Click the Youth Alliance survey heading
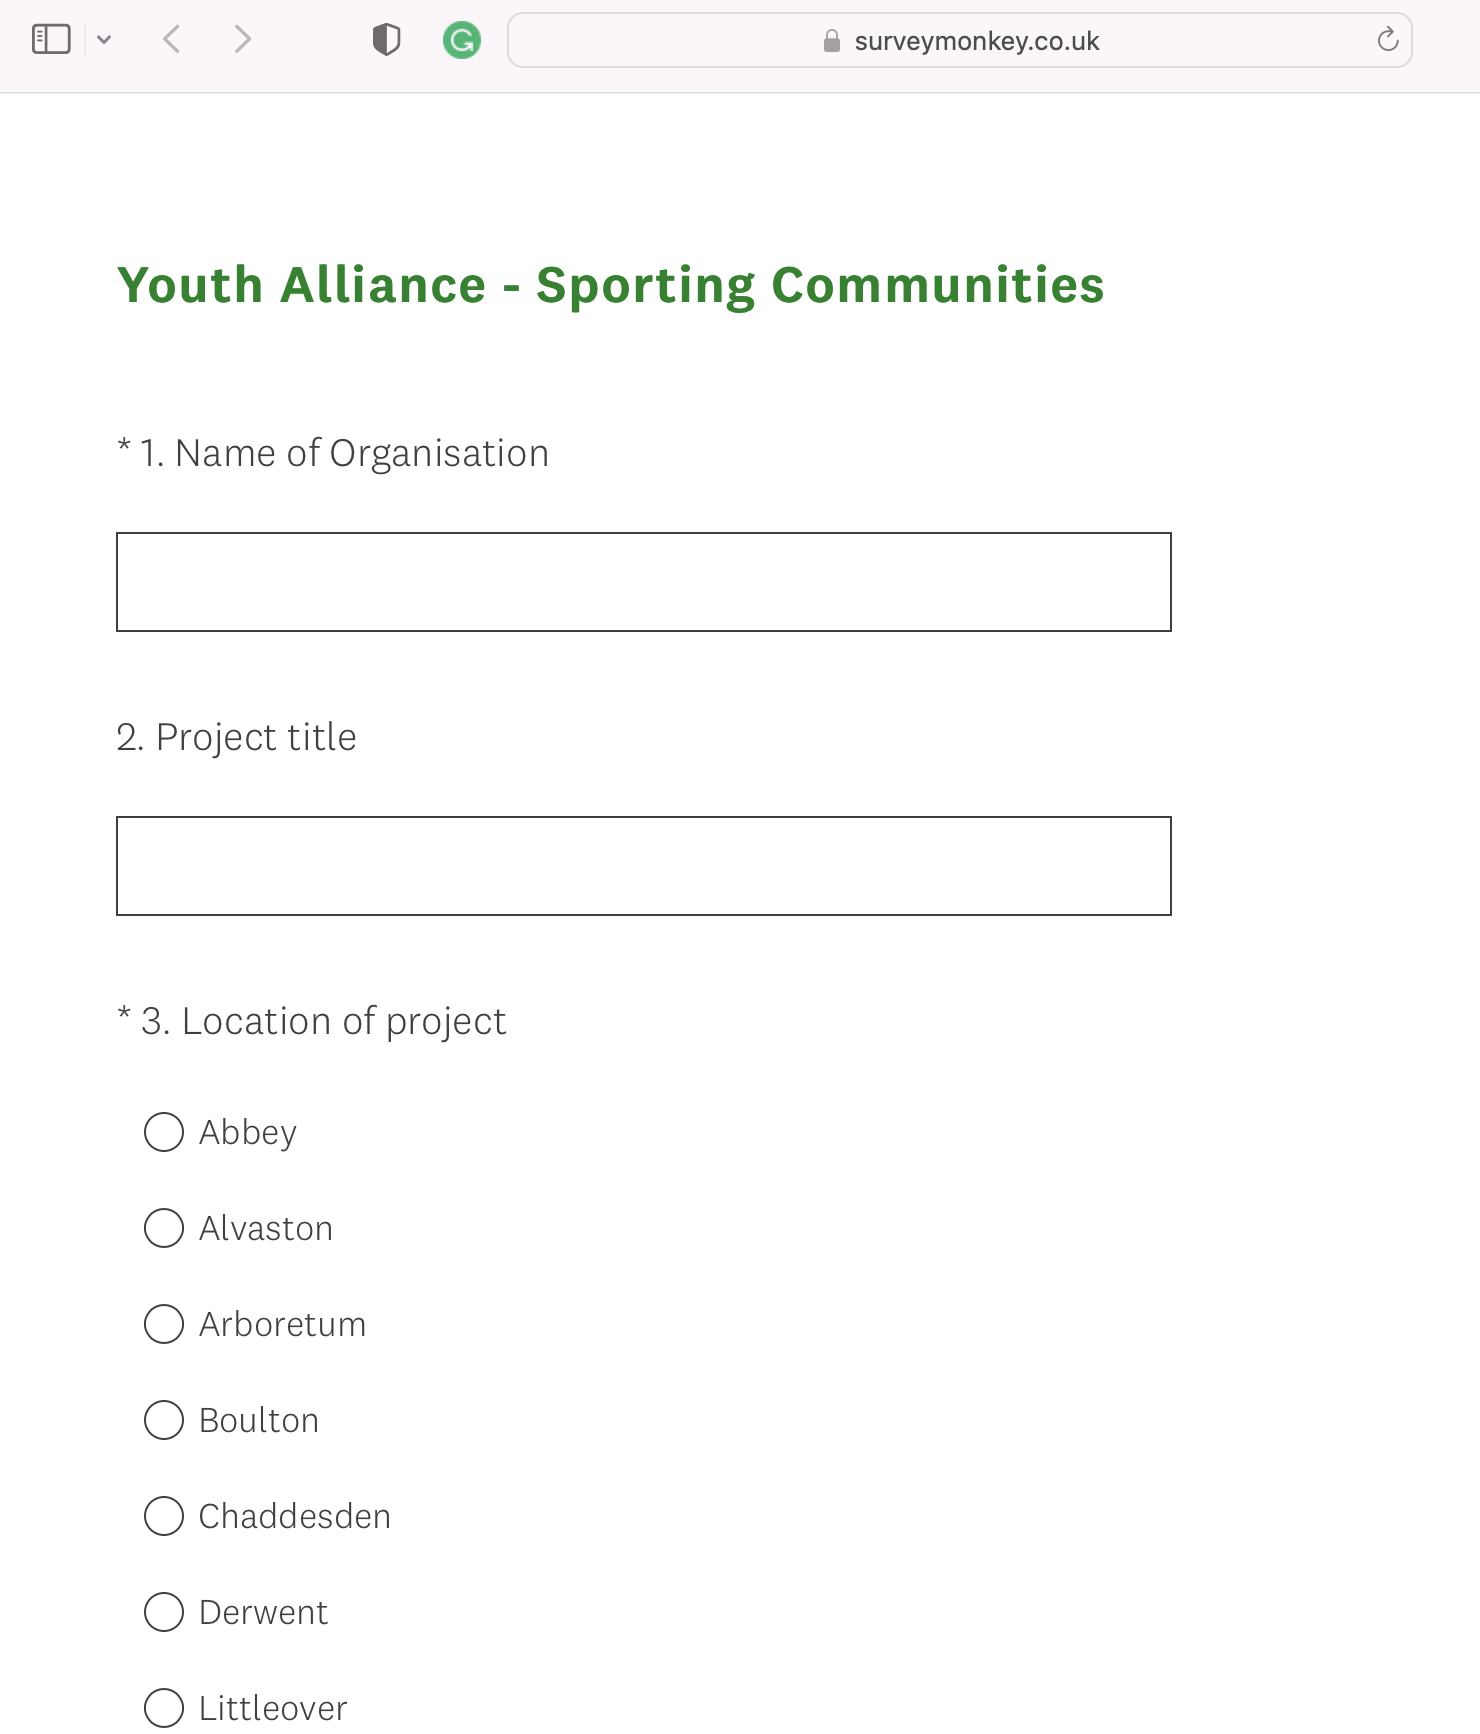The image size is (1480, 1734). [611, 286]
